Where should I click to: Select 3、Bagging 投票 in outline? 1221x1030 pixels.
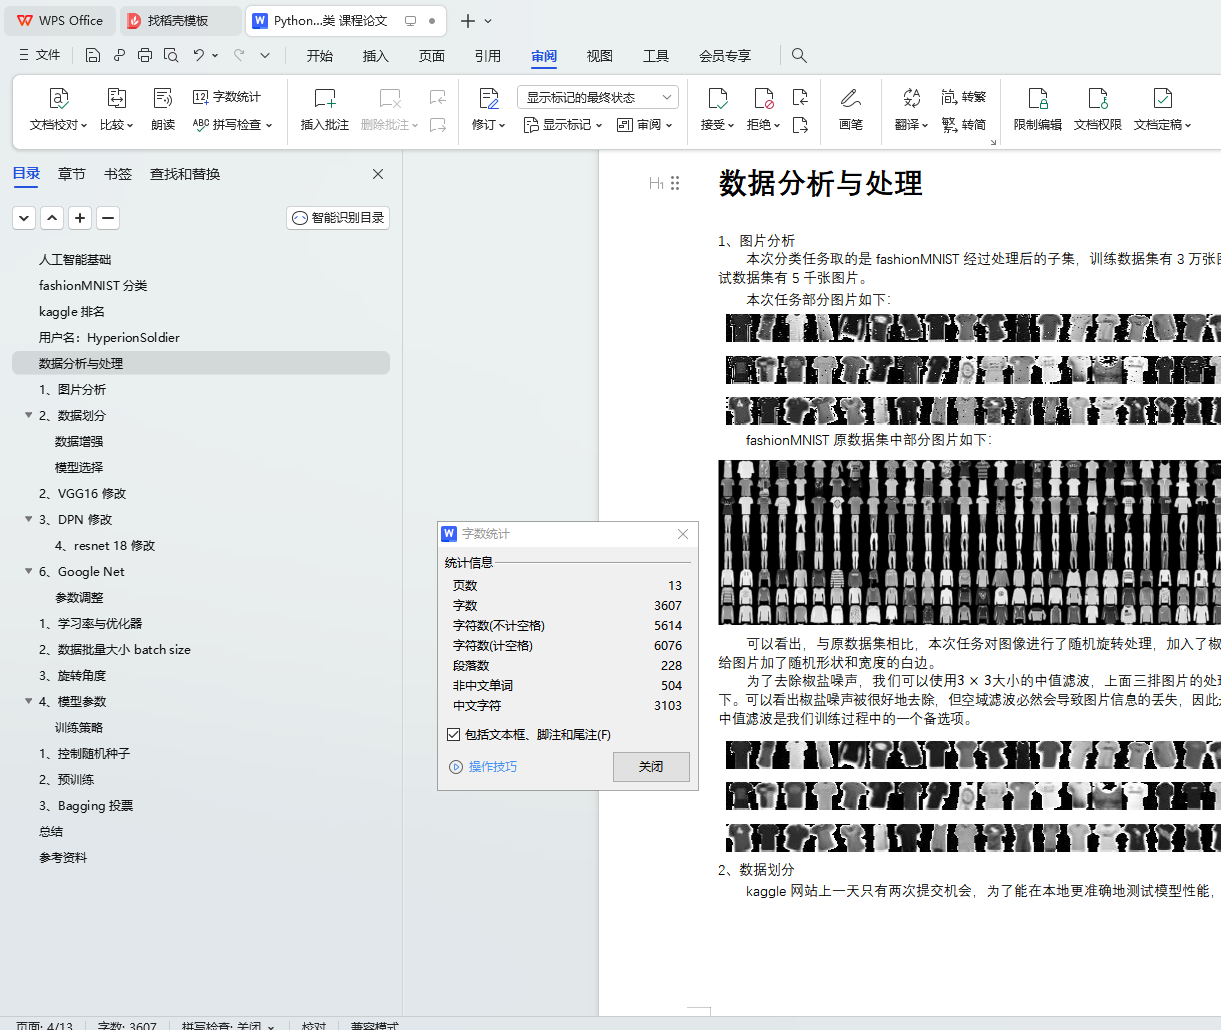(x=86, y=805)
